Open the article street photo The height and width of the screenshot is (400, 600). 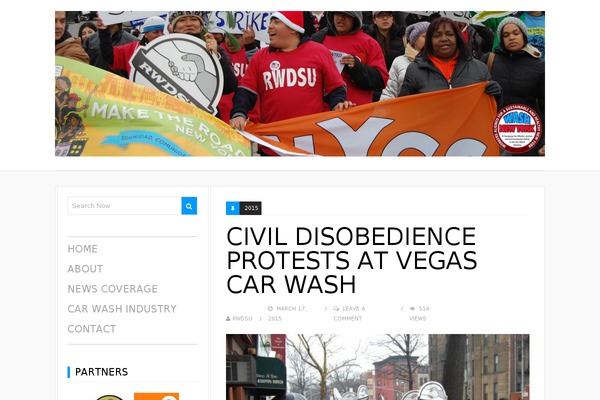[378, 367]
